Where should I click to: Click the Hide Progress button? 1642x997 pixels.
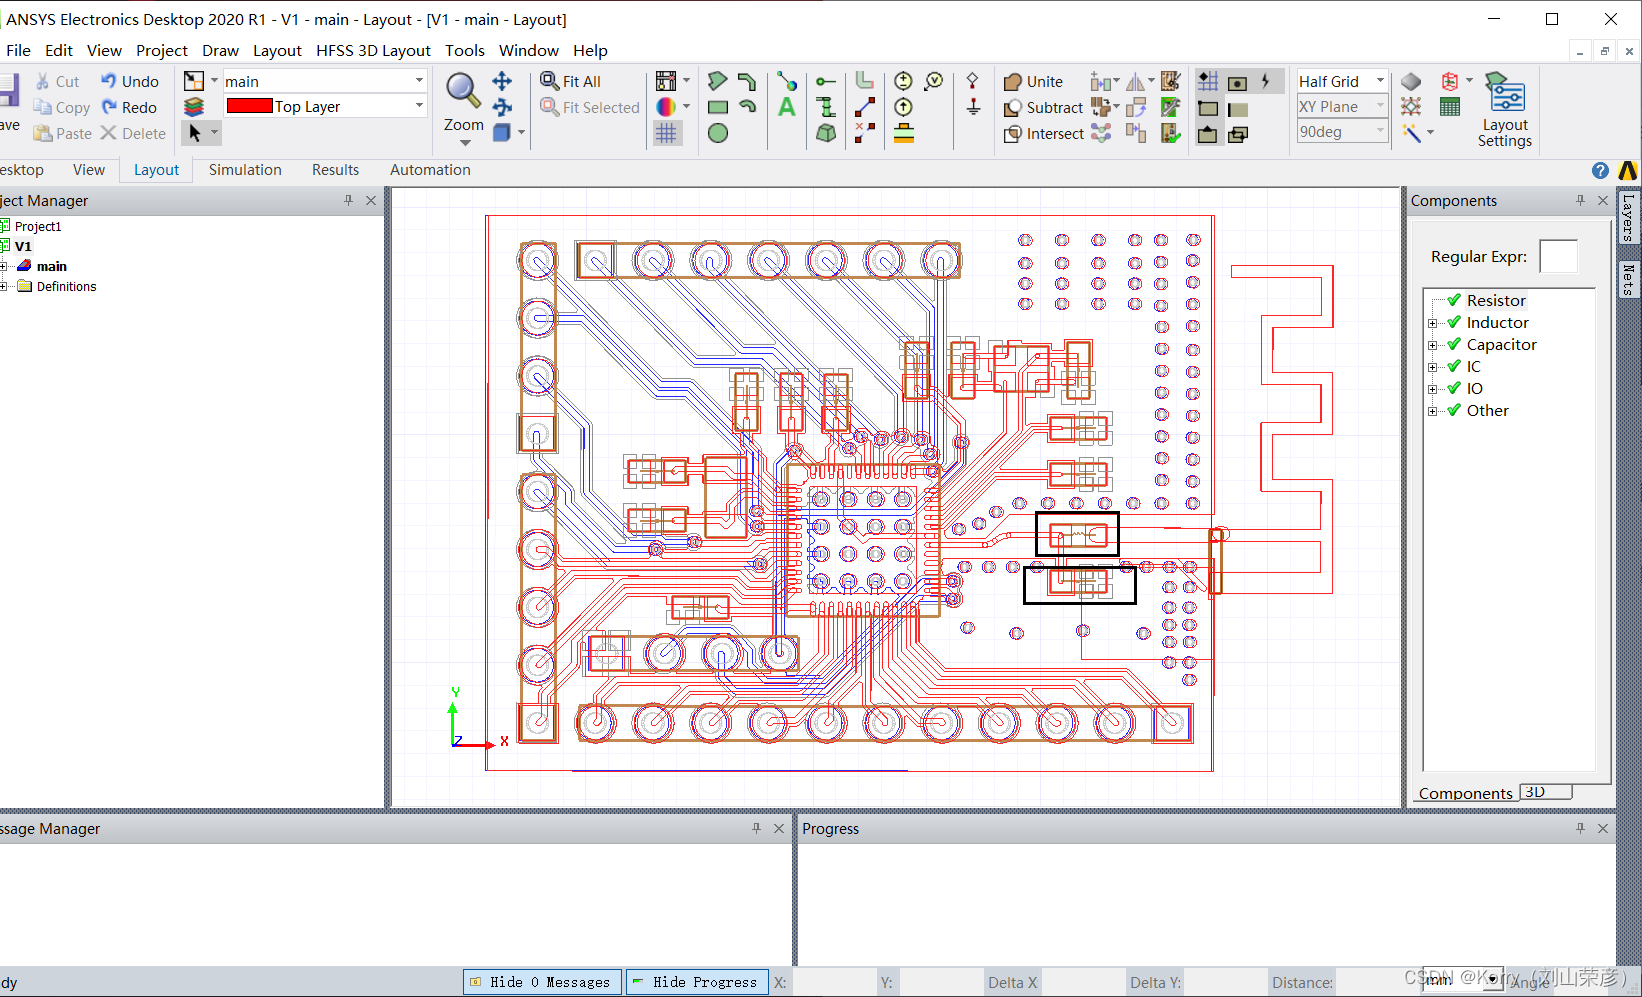[697, 982]
